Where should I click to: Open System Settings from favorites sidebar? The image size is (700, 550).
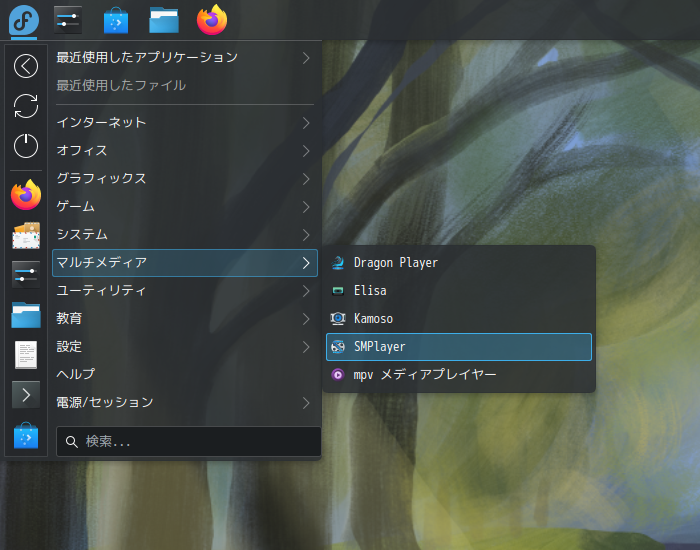click(26, 275)
